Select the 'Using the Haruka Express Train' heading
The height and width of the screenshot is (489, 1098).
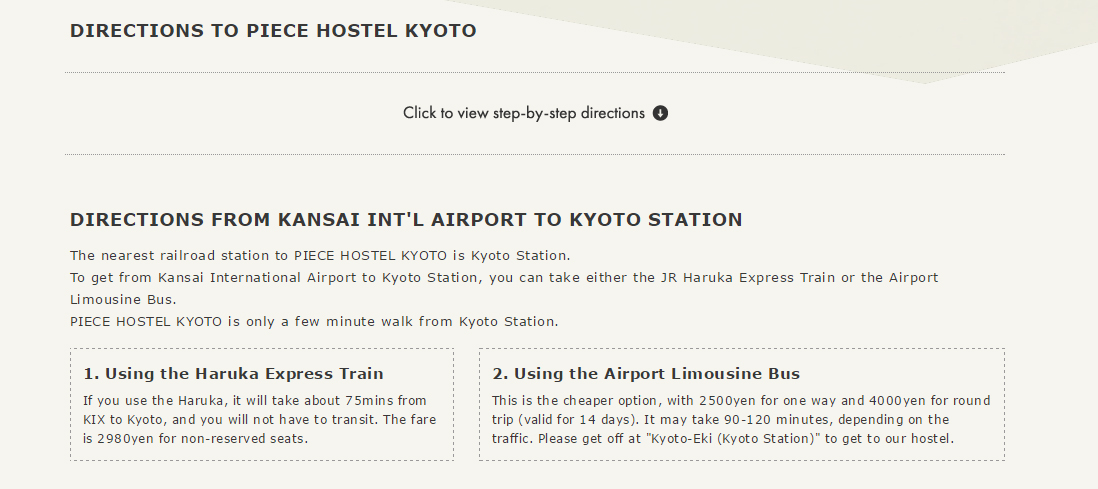233,373
